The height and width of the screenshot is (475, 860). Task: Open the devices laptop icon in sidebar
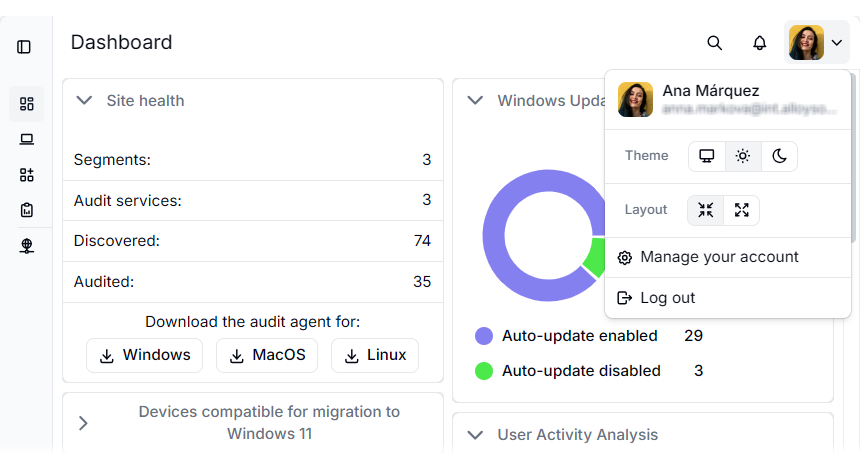click(27, 139)
